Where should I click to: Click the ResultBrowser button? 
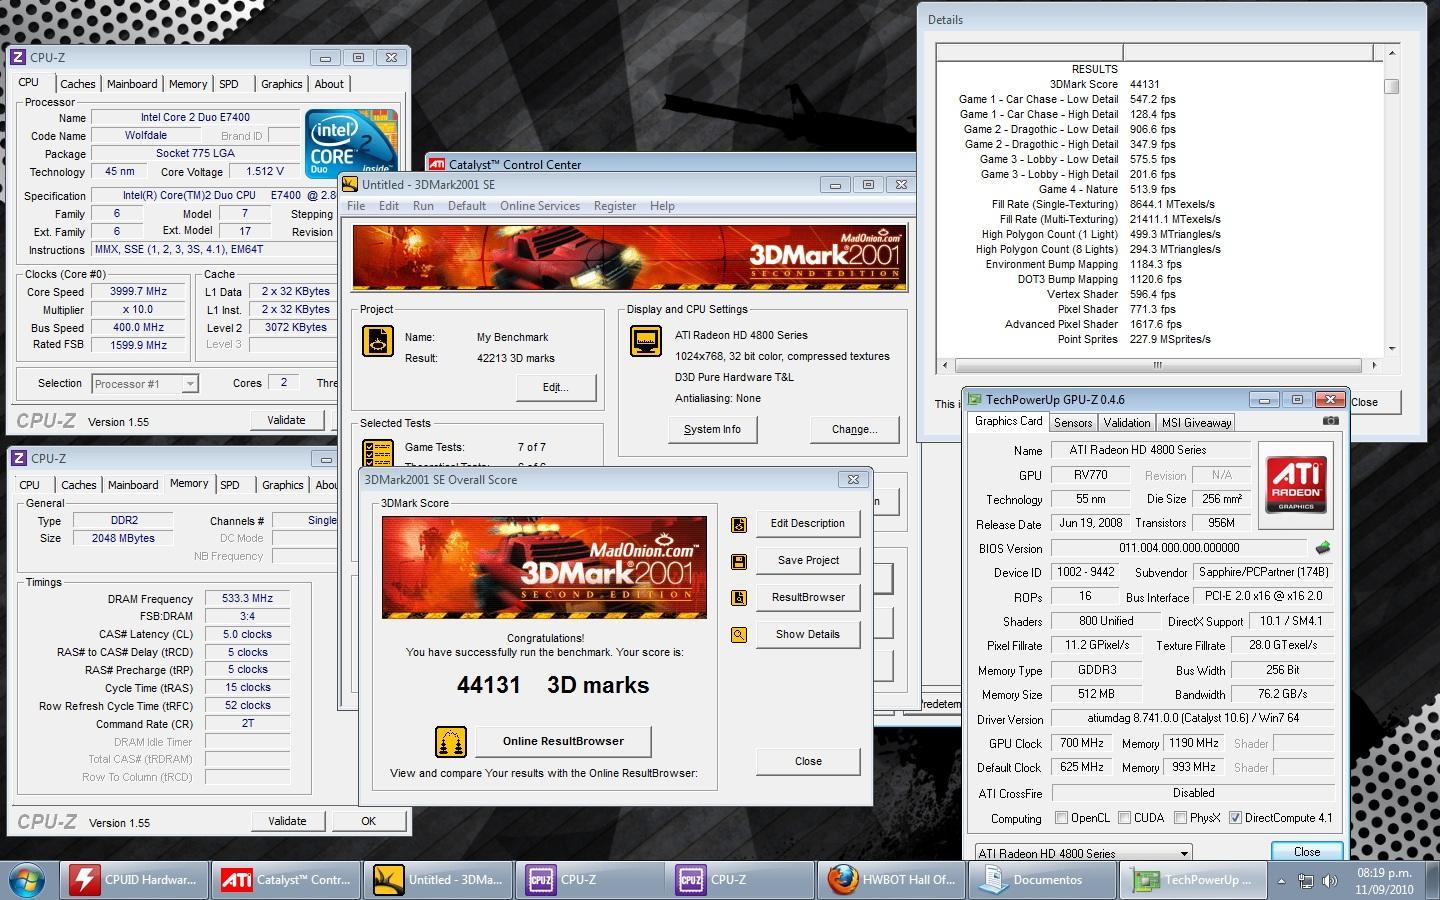pyautogui.click(x=808, y=597)
